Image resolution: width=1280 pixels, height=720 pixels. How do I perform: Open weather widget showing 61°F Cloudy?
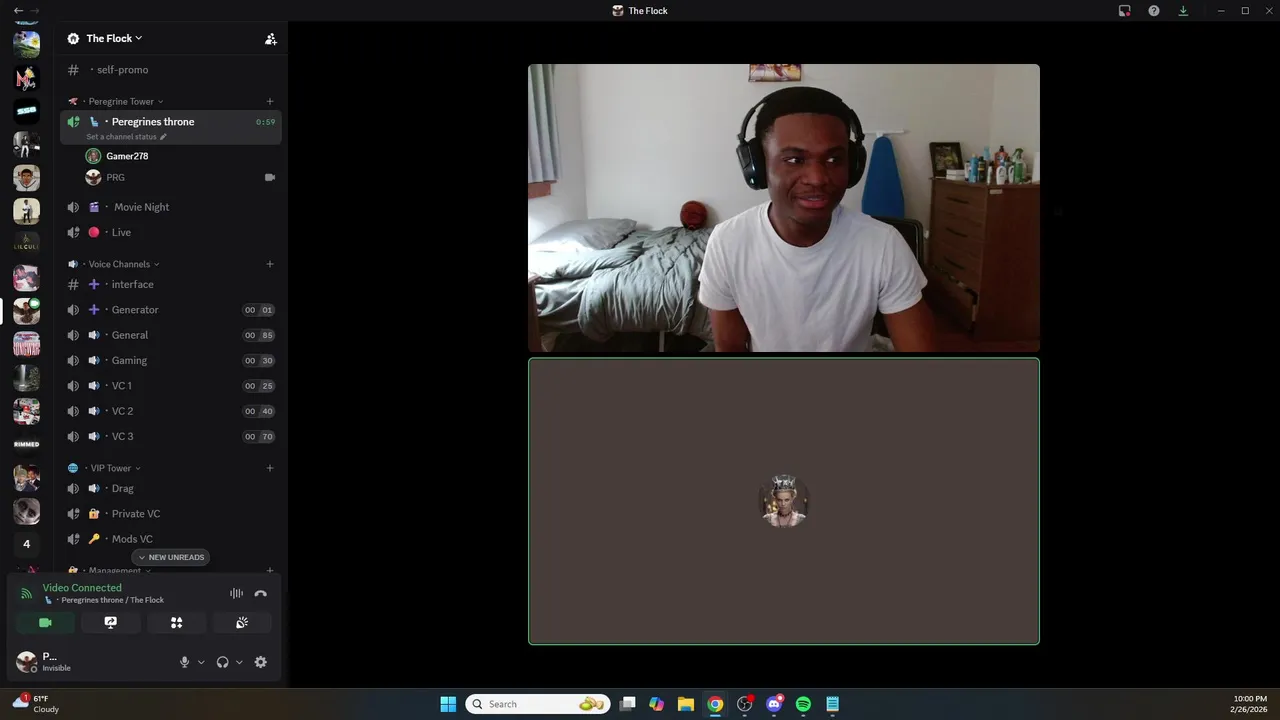(37, 704)
